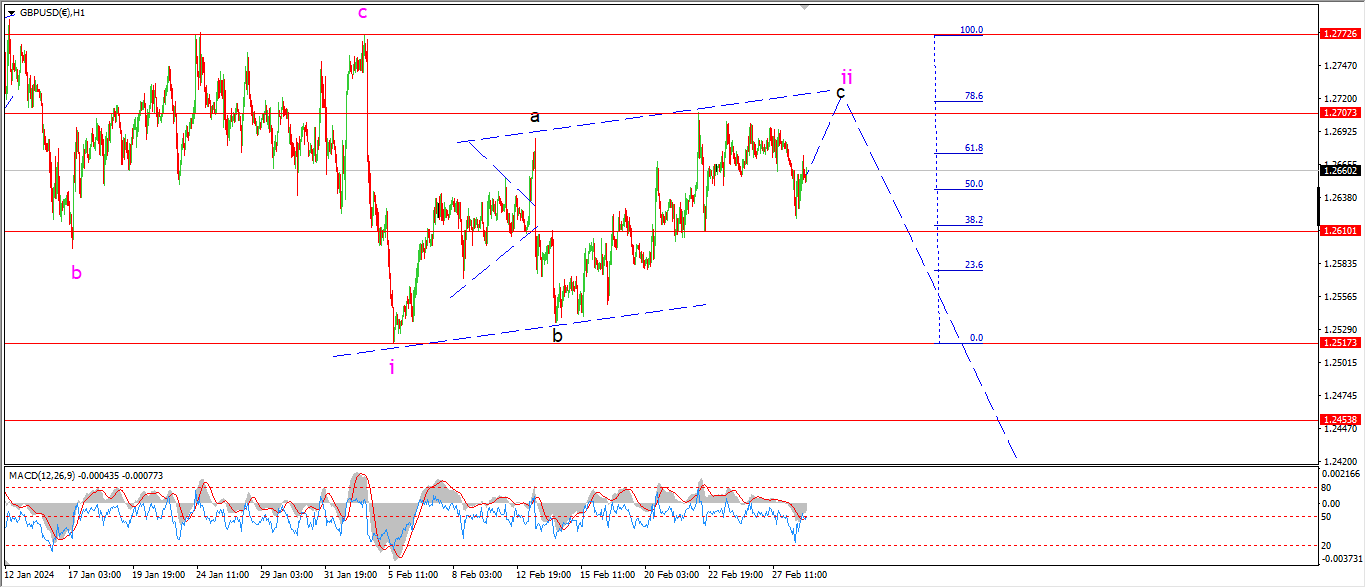Screen dimensions: 1366x588
Task: Click the gray chart shift triangle marker
Action: tap(803, 7)
